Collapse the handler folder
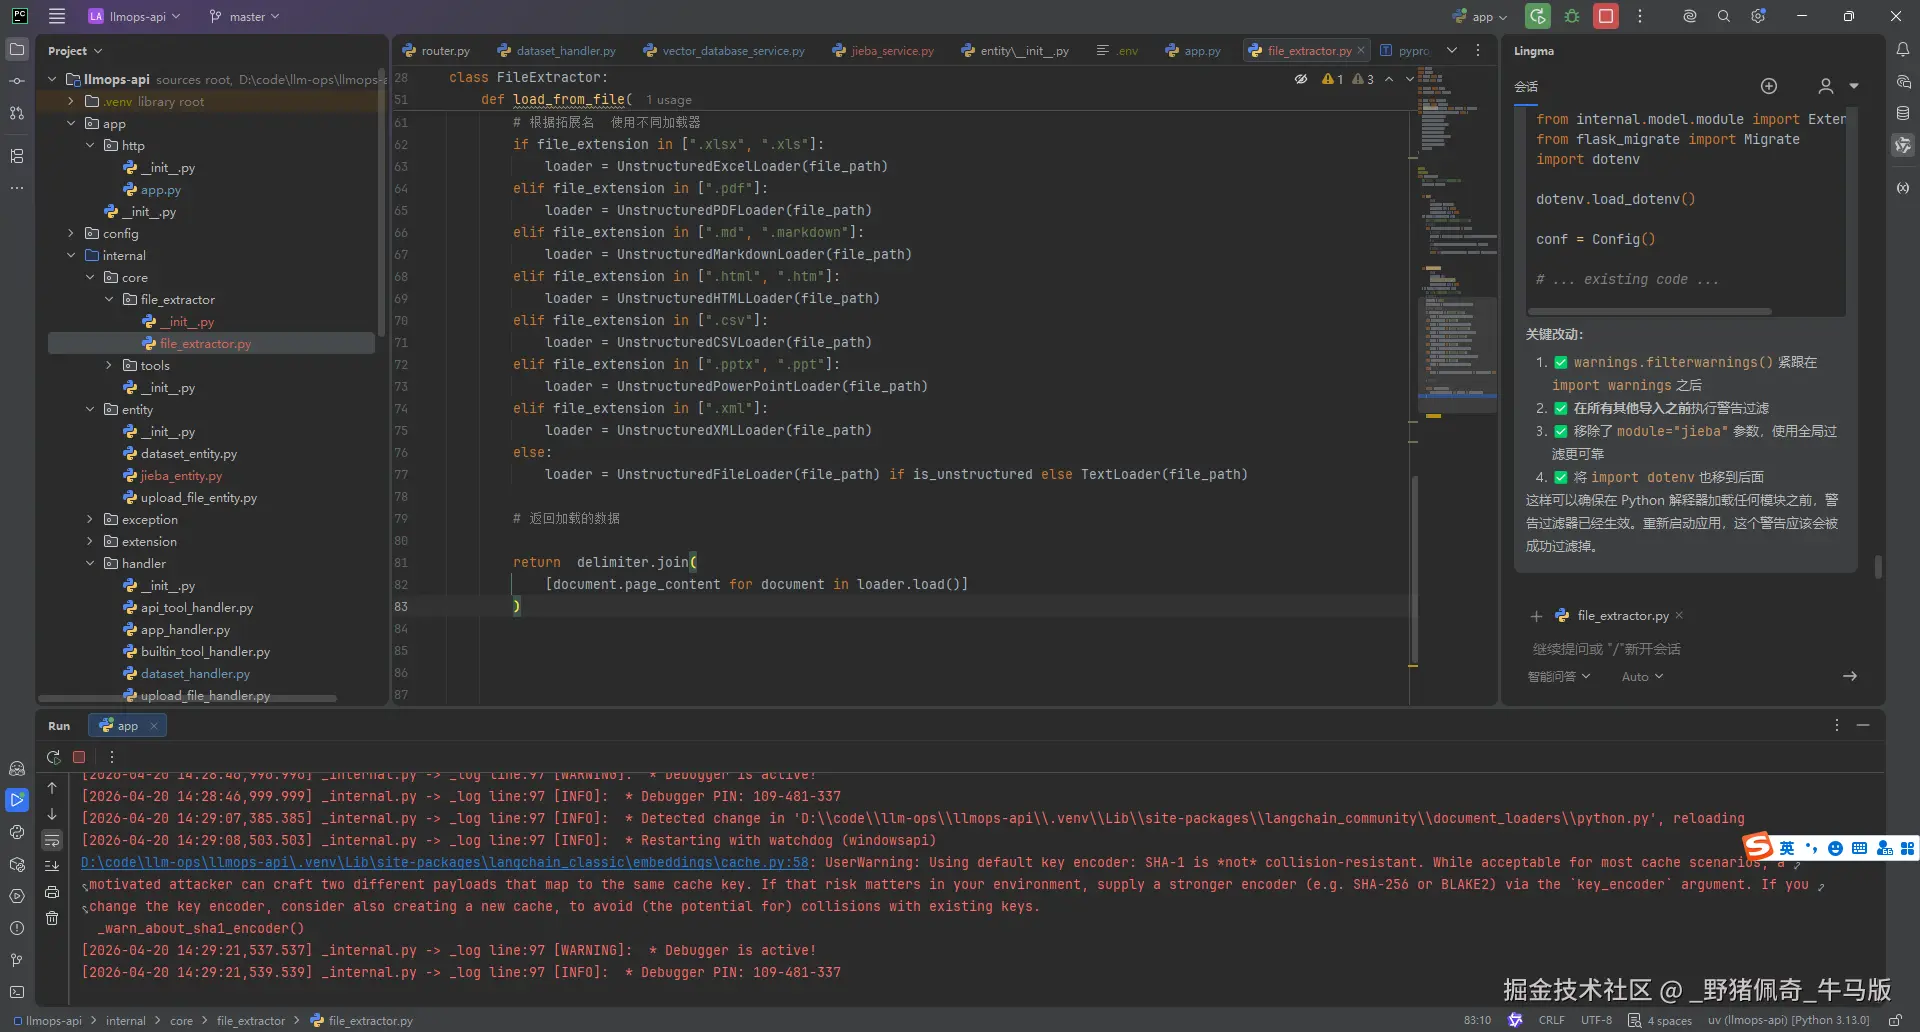This screenshot has height=1032, width=1920. pyautogui.click(x=90, y=563)
